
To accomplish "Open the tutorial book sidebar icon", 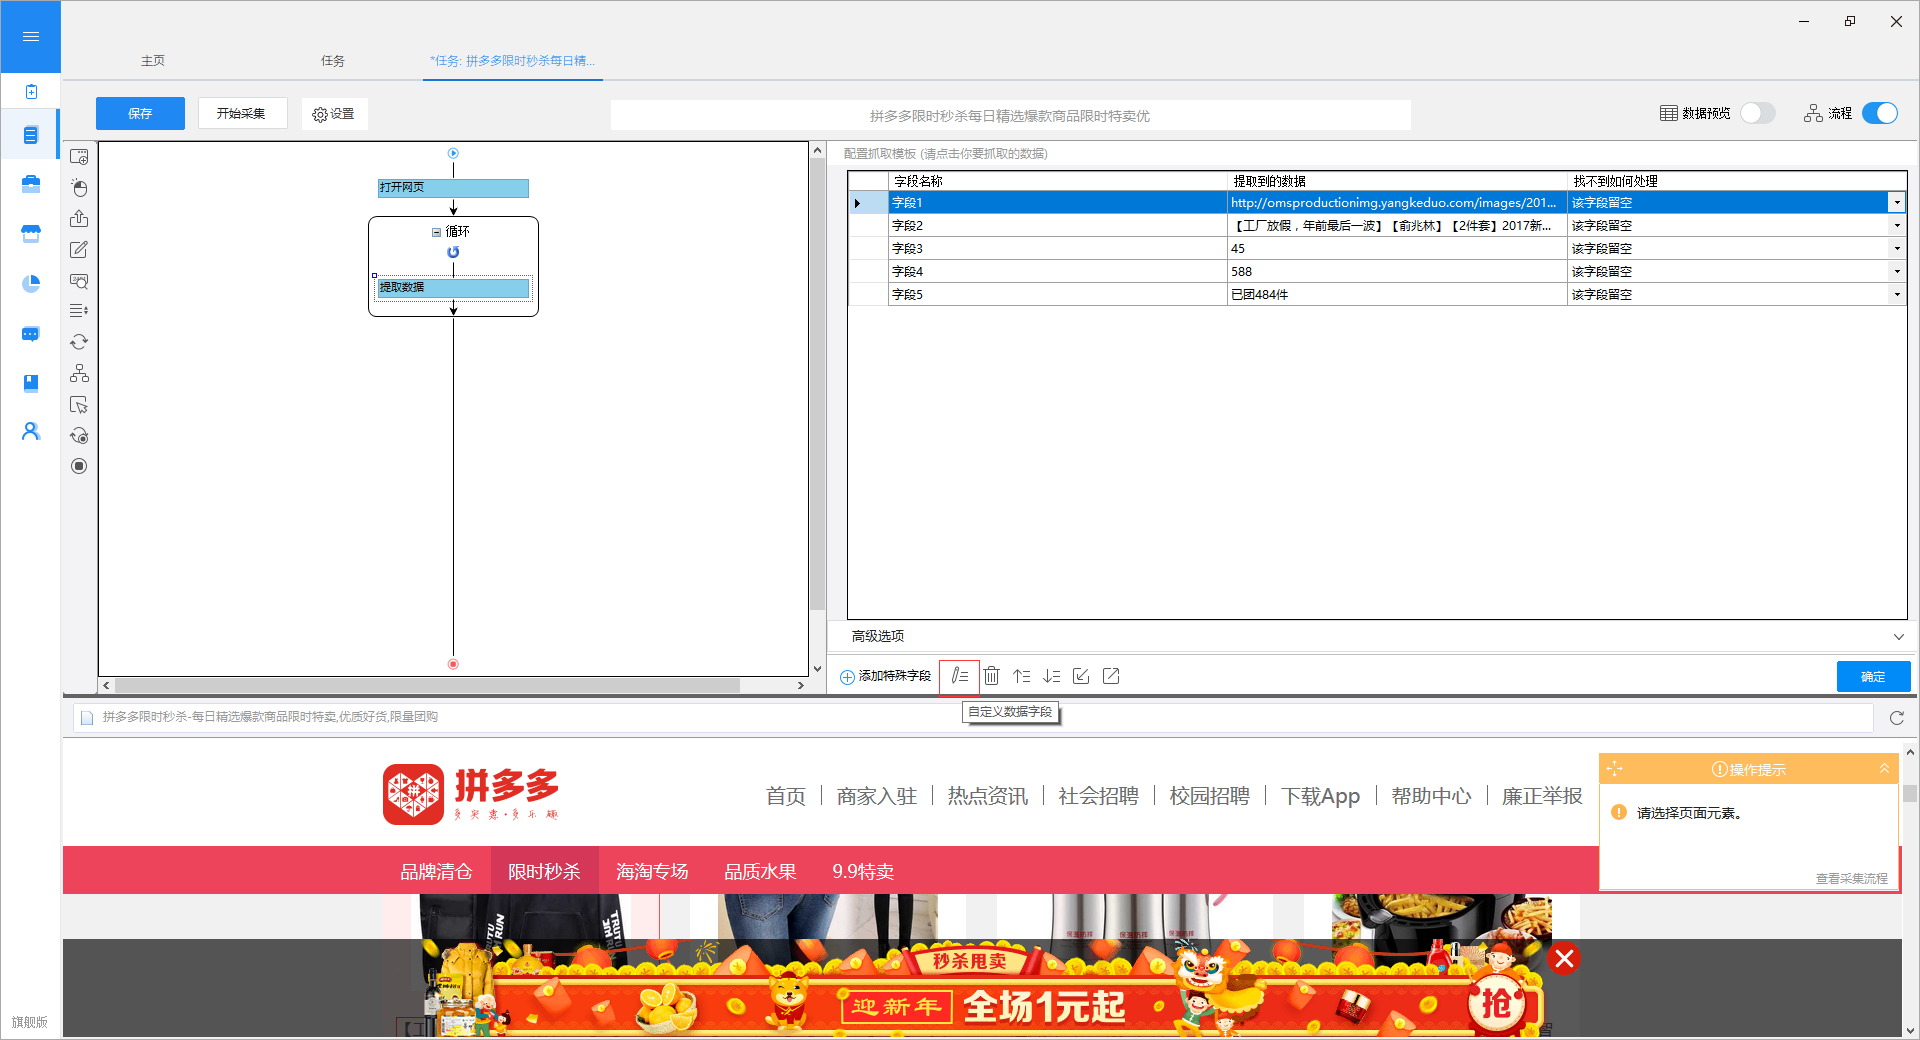I will click(31, 383).
